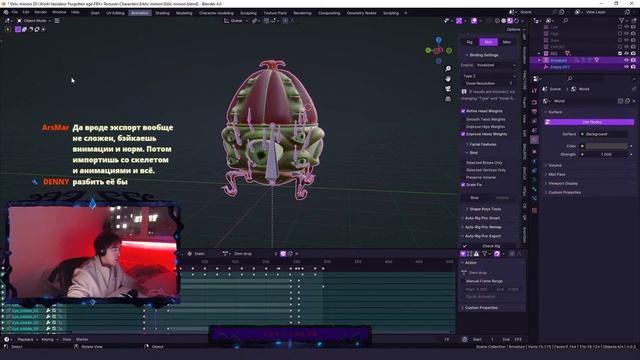
Task: Toggle Preserve Volume checkbox
Action: (x=463, y=177)
